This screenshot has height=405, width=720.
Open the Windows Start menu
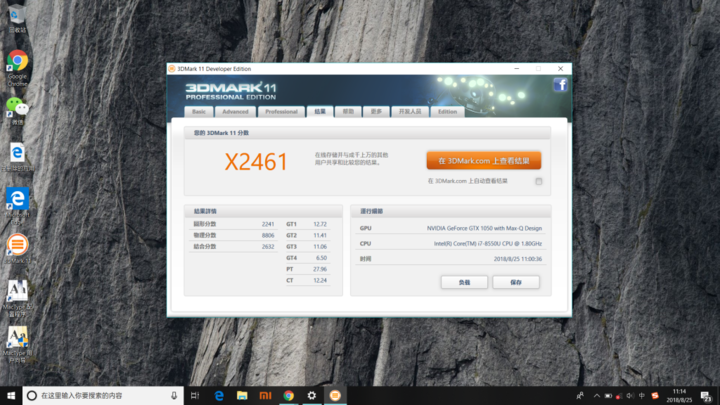pyautogui.click(x=11, y=395)
